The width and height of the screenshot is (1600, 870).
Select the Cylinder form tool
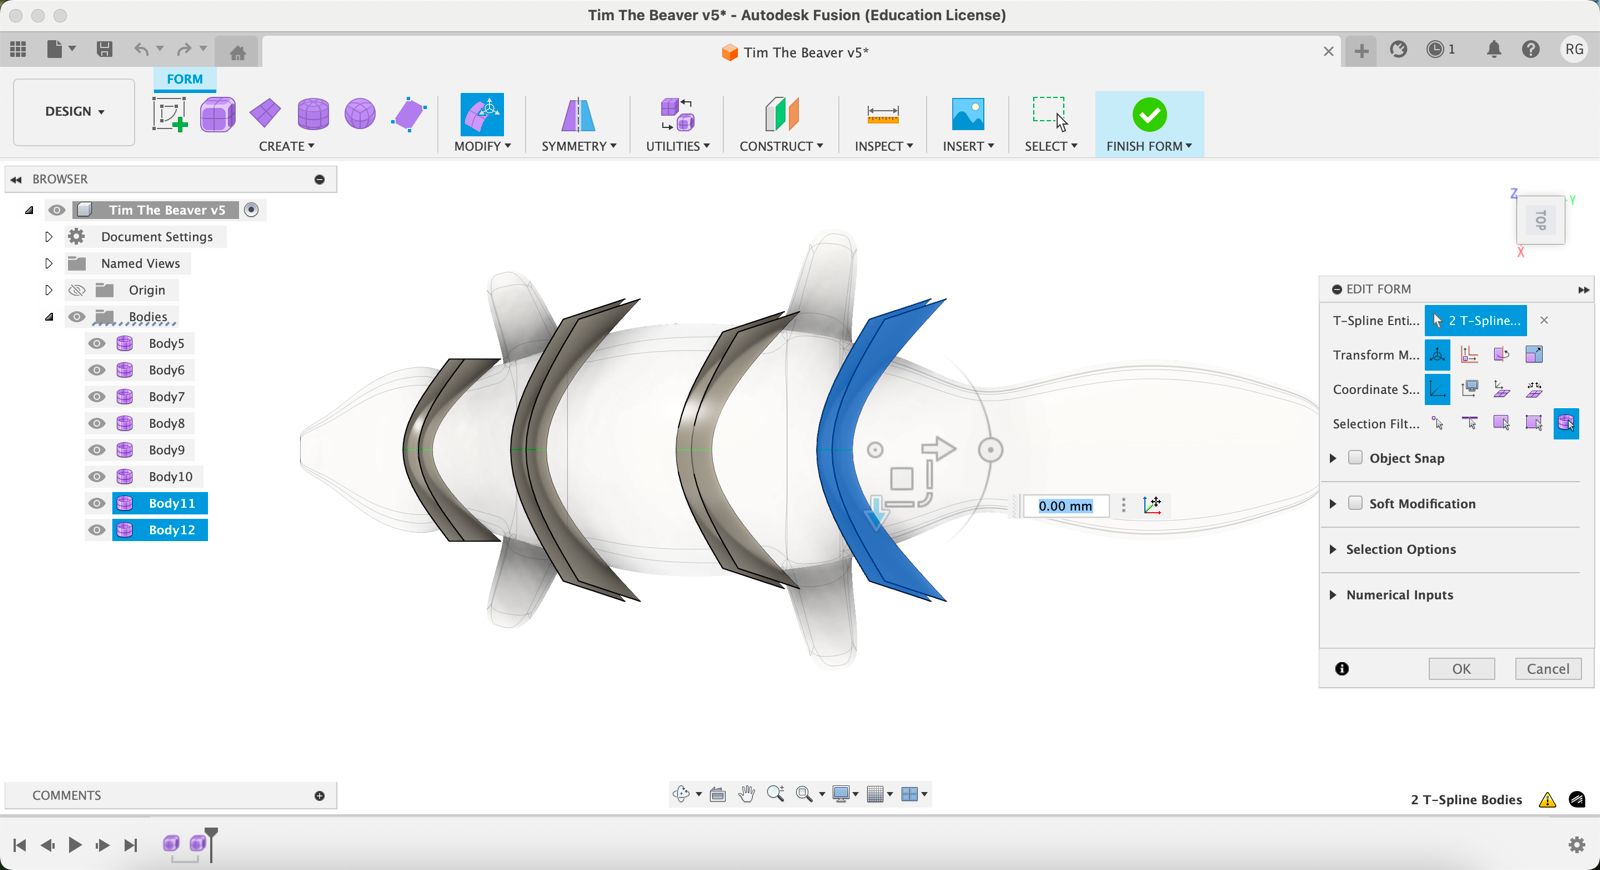pyautogui.click(x=313, y=114)
